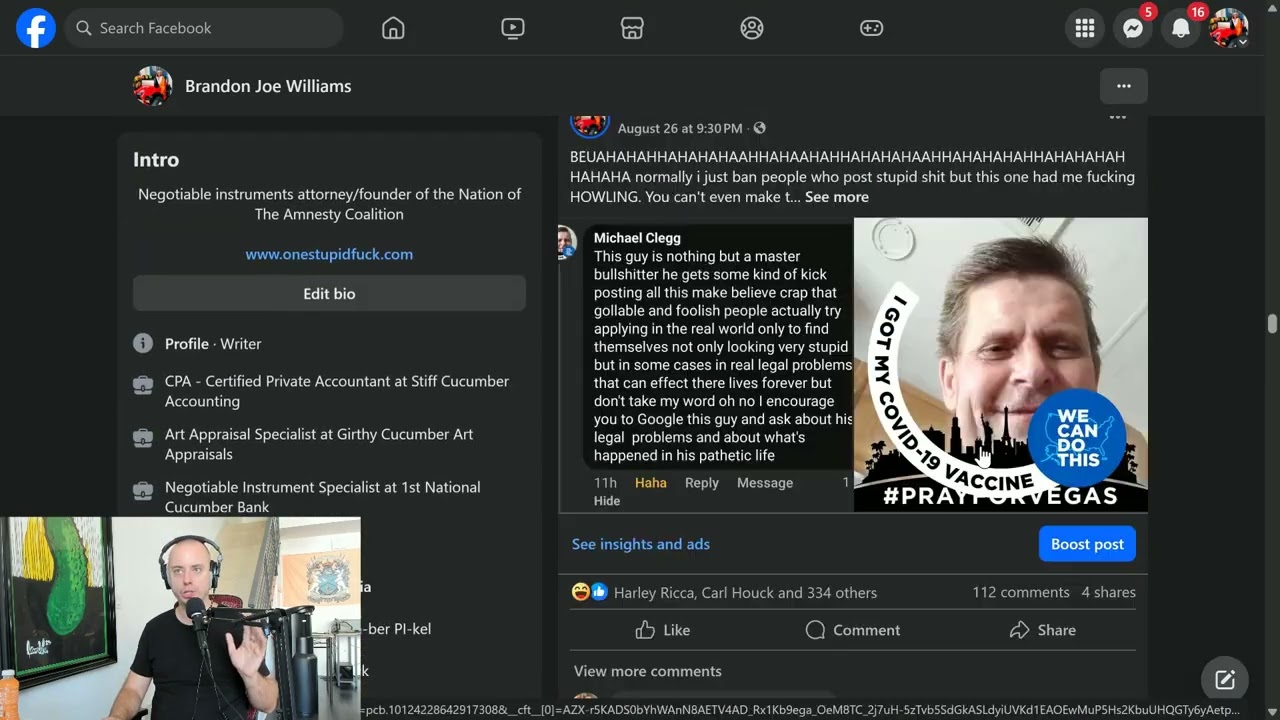Like the post
The width and height of the screenshot is (1280, 720).
click(663, 630)
